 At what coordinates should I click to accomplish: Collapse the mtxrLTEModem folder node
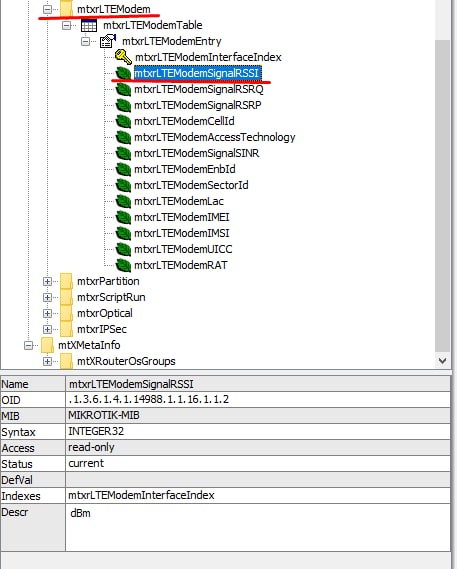click(x=48, y=9)
